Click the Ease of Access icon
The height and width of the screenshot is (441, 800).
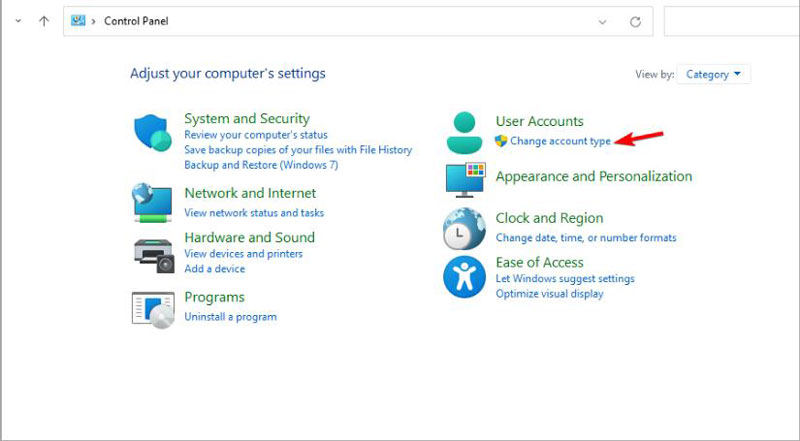[464, 277]
